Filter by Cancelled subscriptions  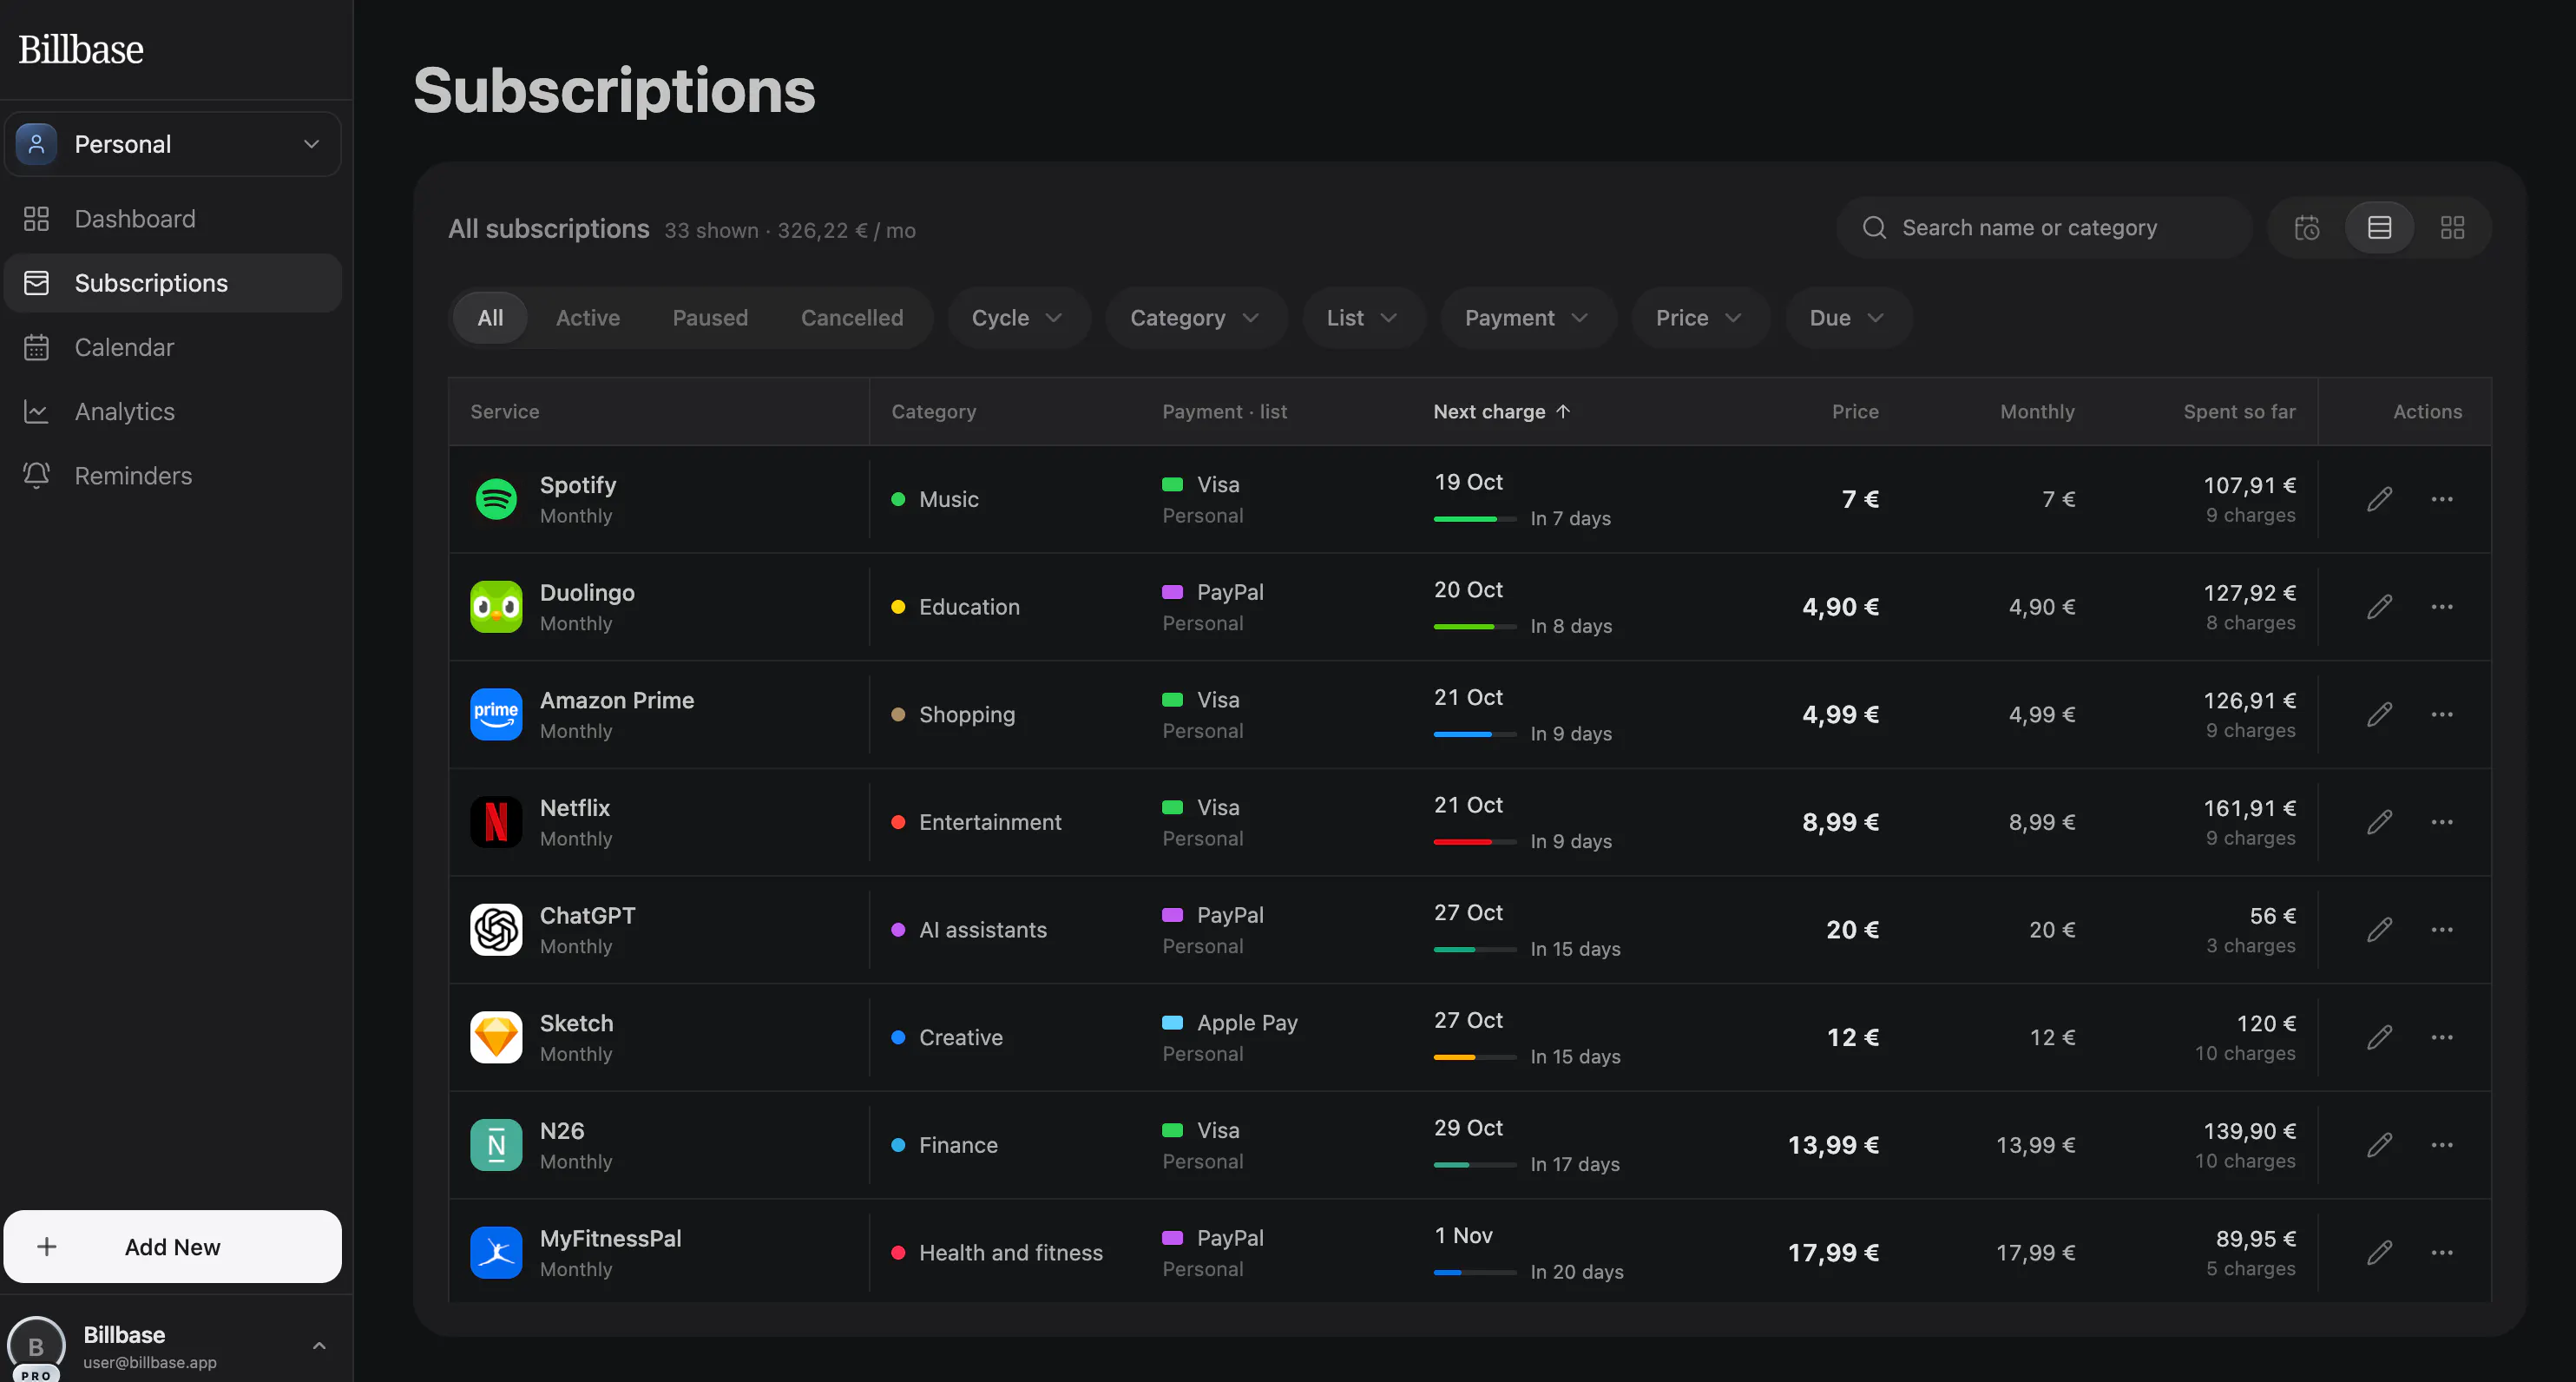click(x=852, y=318)
